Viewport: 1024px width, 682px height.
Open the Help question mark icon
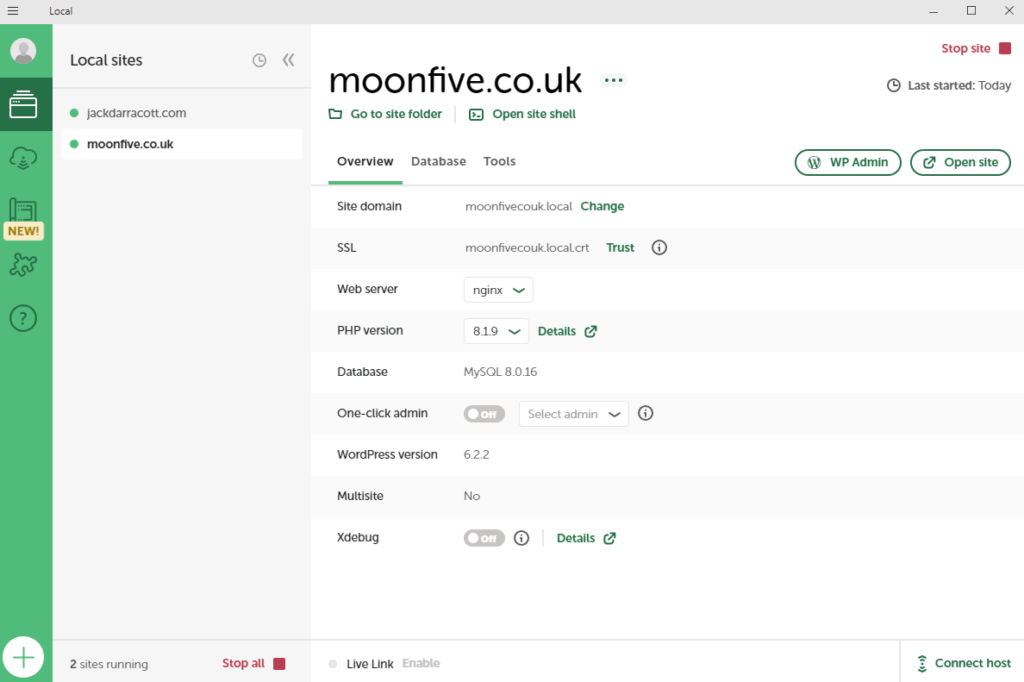(x=24, y=318)
